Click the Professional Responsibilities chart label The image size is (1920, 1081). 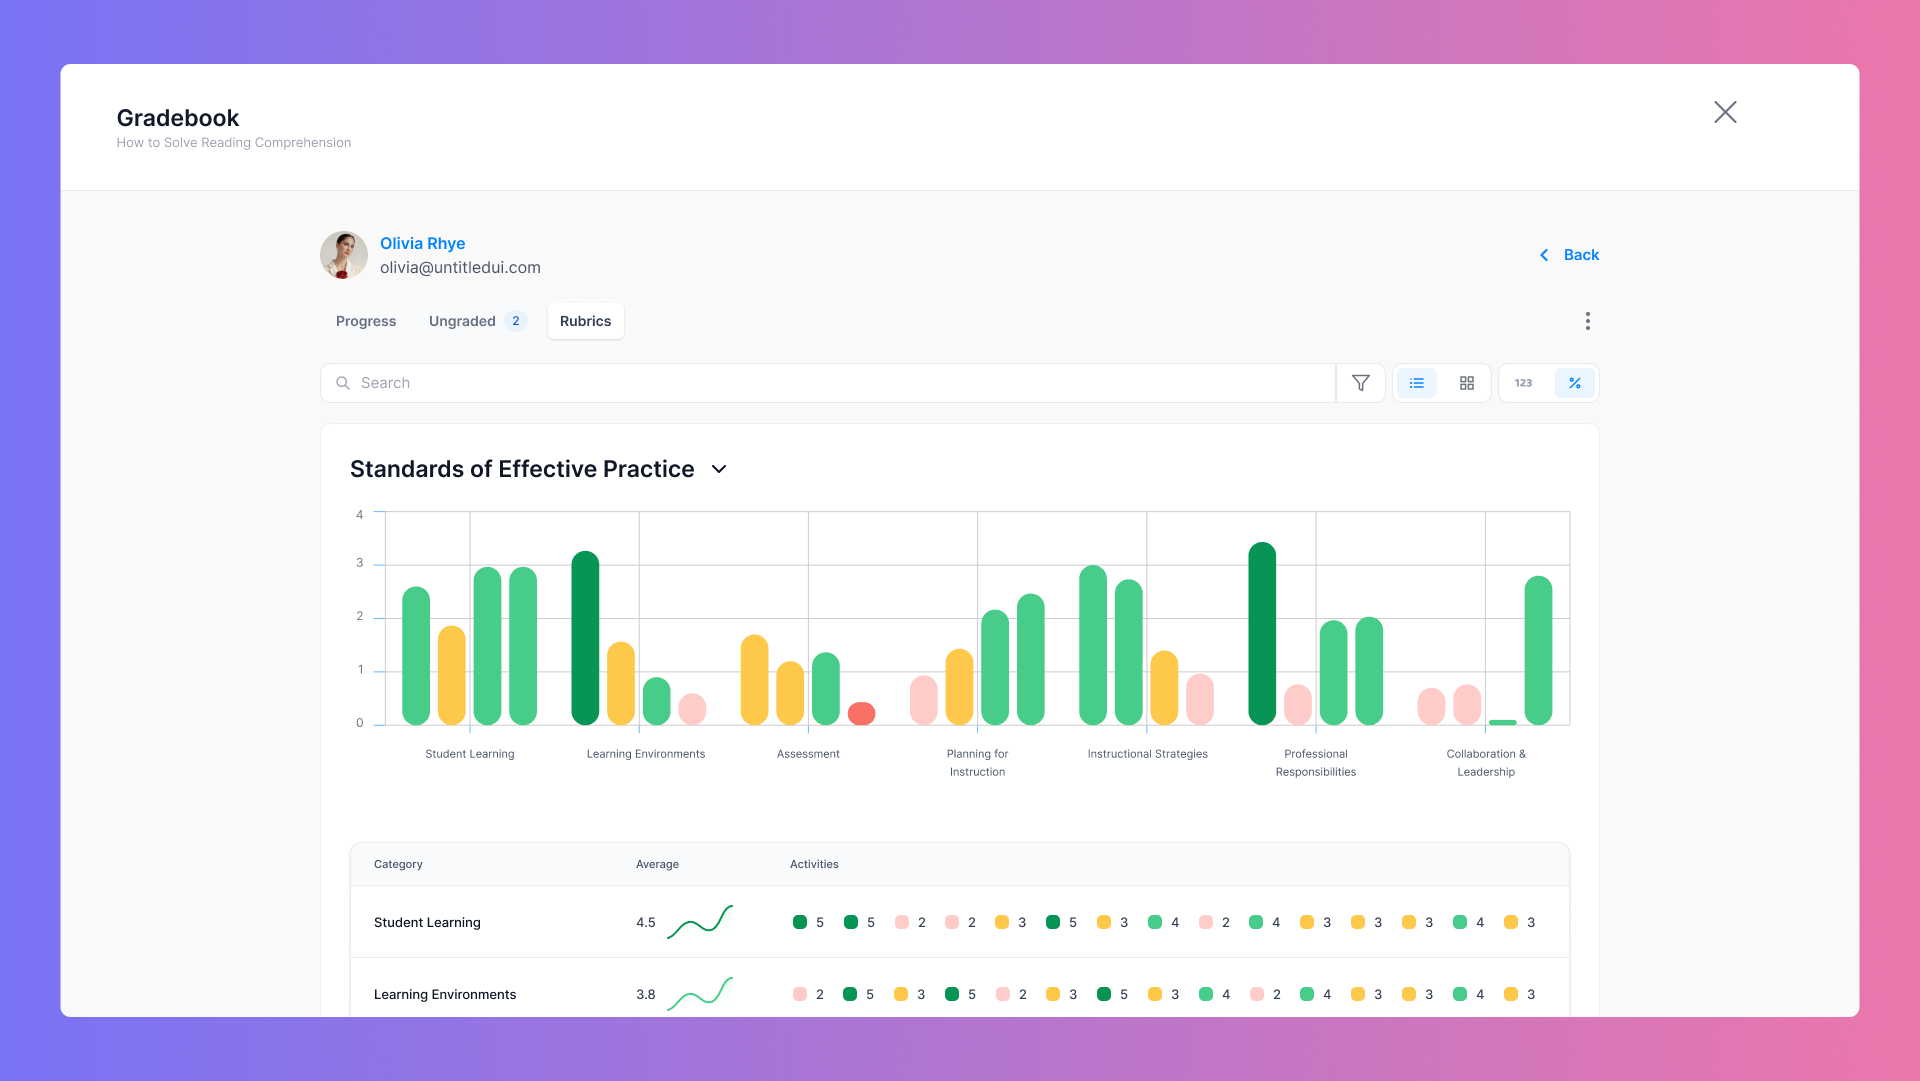(x=1316, y=763)
